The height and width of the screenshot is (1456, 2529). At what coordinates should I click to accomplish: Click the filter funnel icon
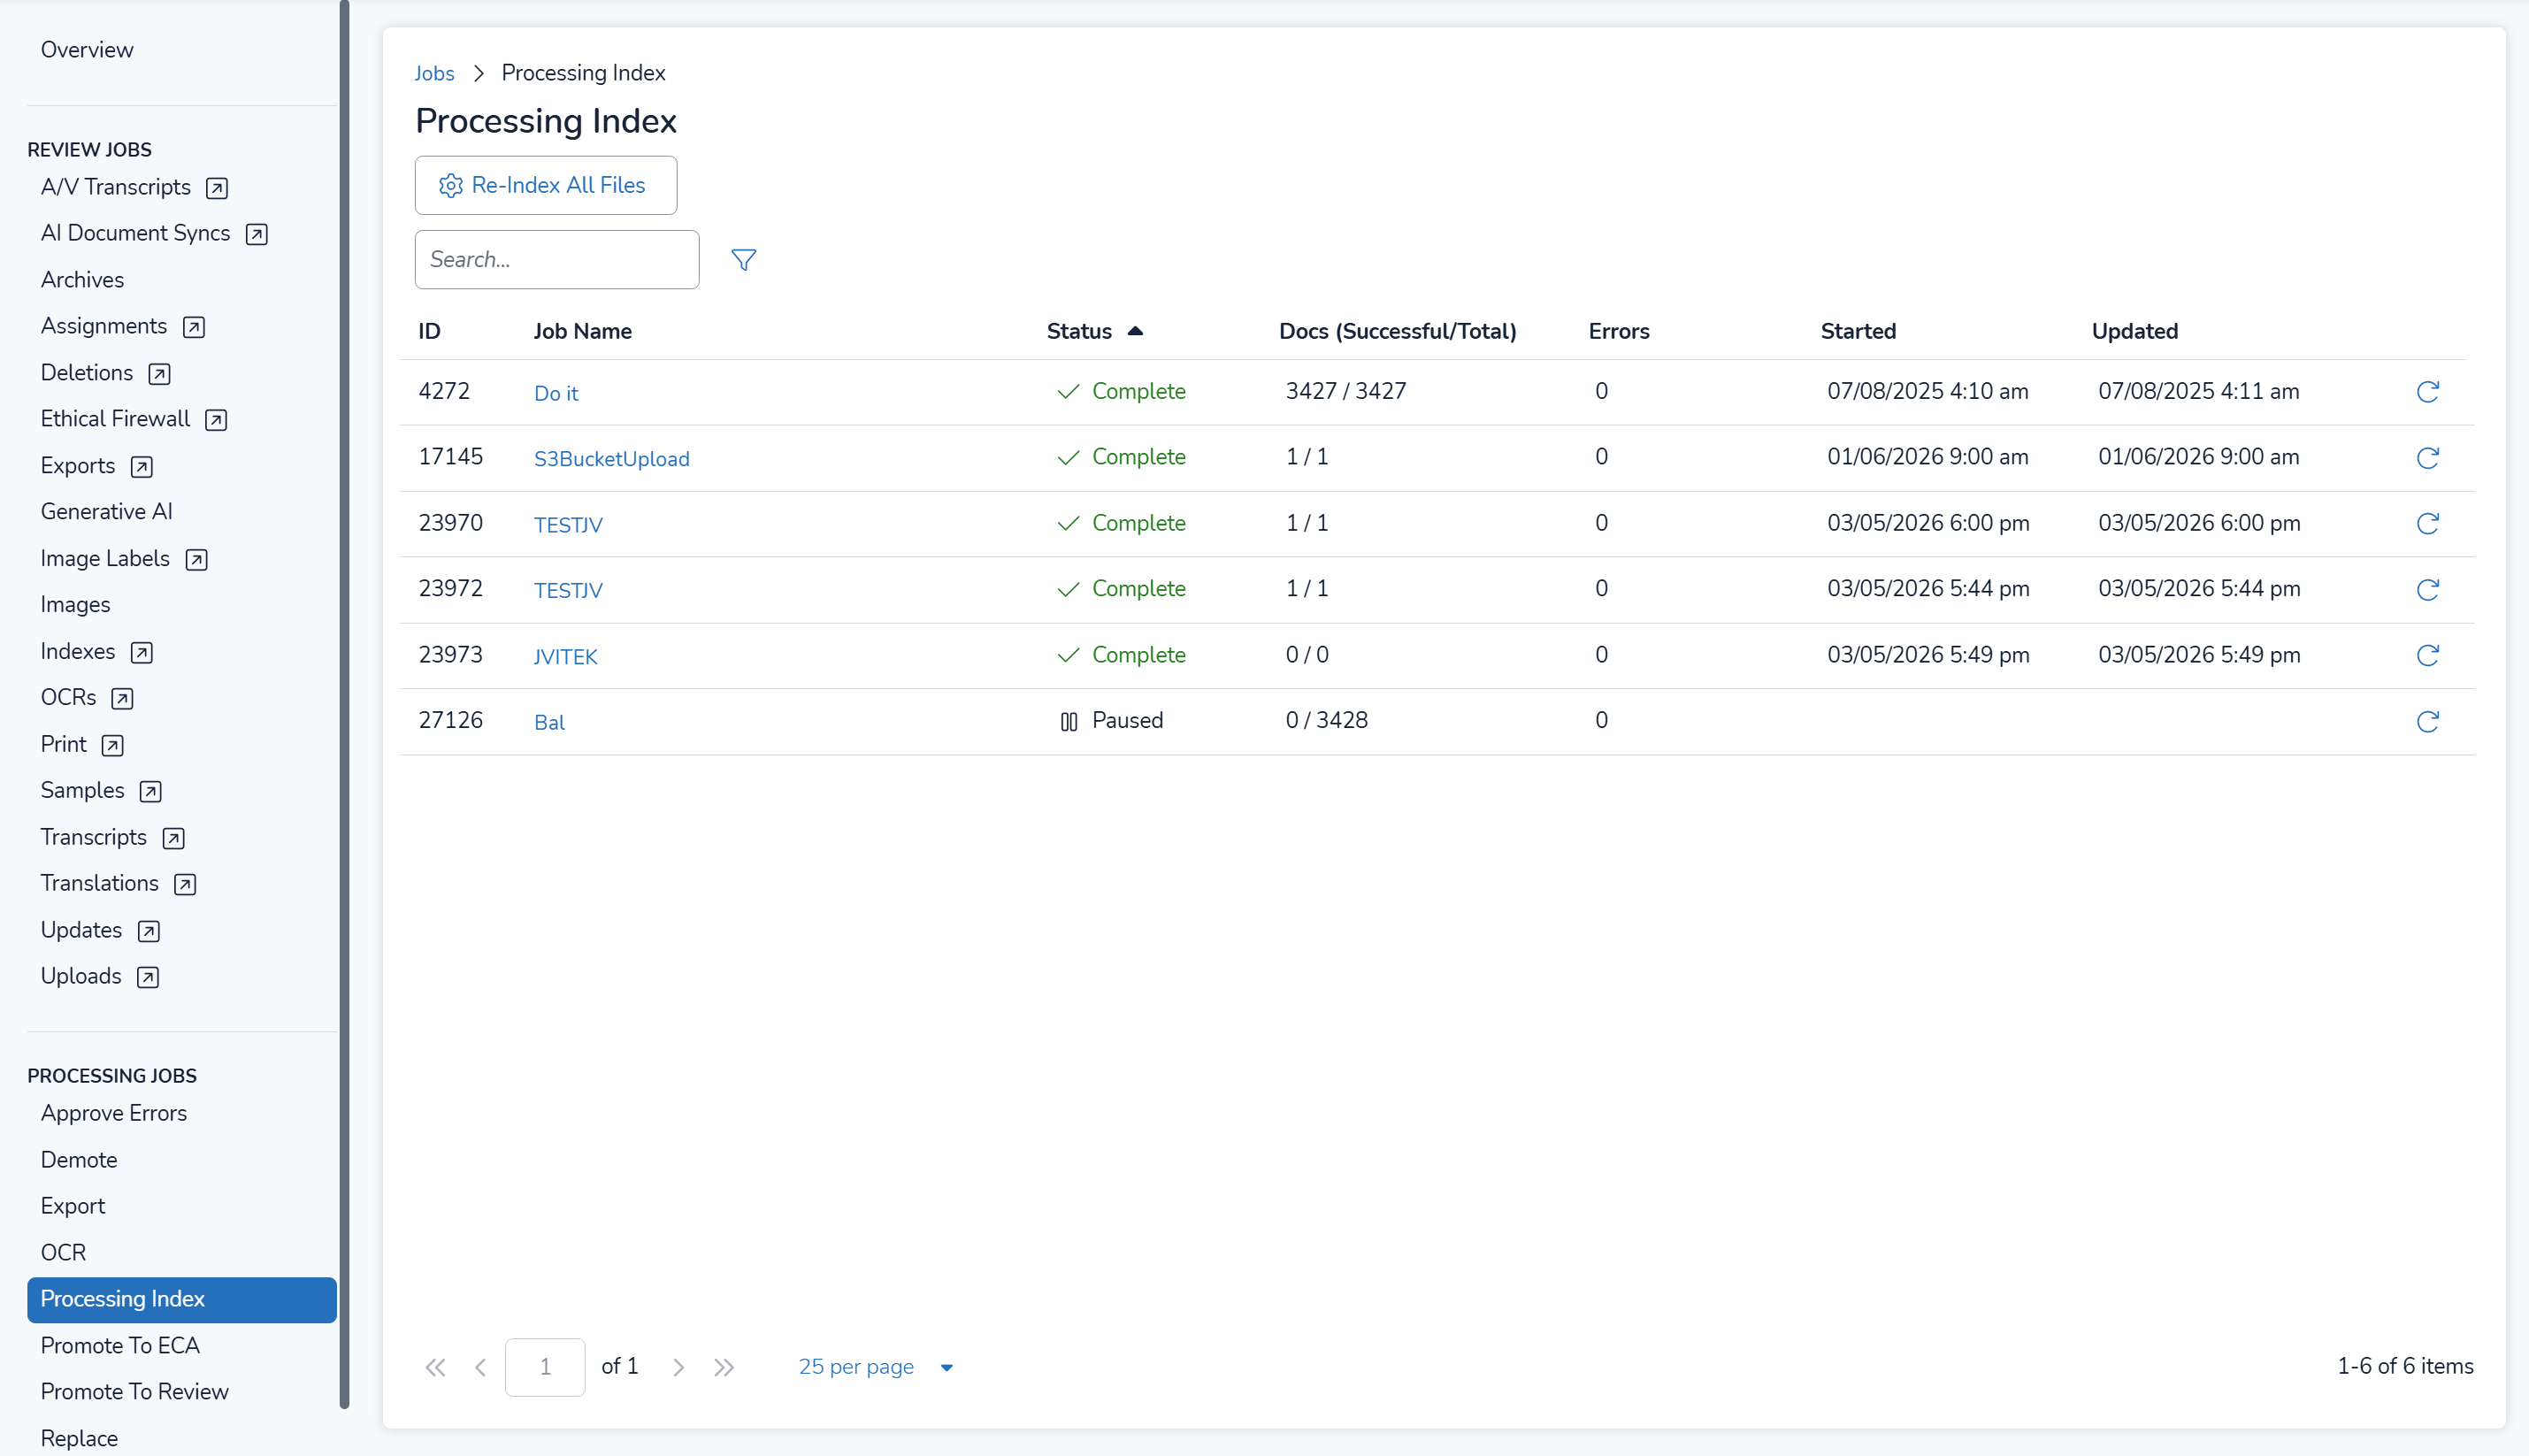tap(743, 260)
